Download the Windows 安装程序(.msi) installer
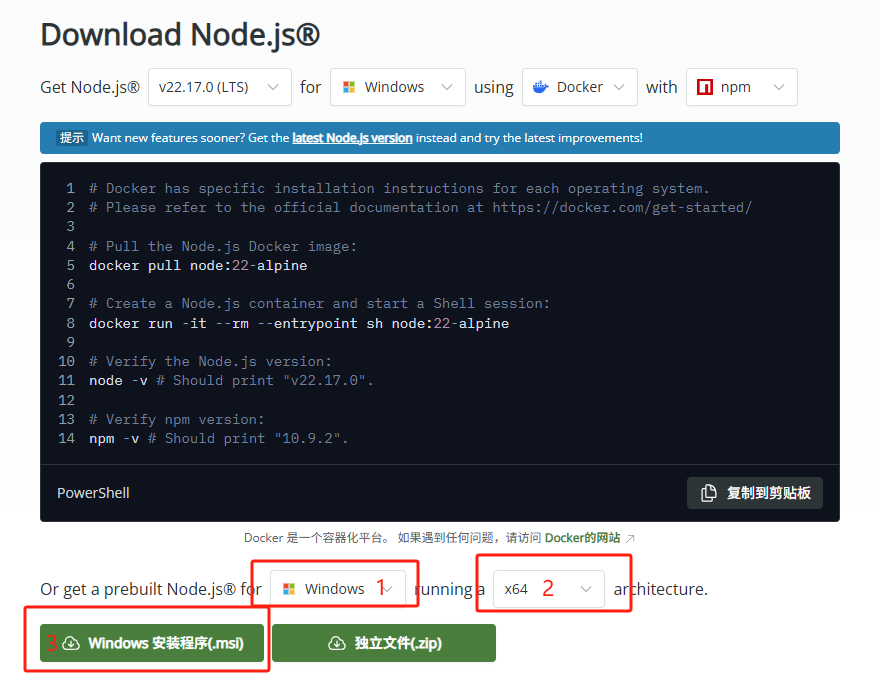The height and width of the screenshot is (690, 880). tap(152, 643)
